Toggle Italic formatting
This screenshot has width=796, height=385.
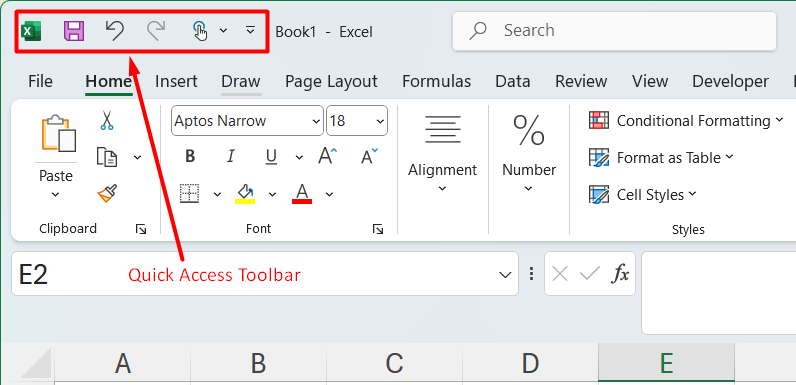[x=231, y=156]
